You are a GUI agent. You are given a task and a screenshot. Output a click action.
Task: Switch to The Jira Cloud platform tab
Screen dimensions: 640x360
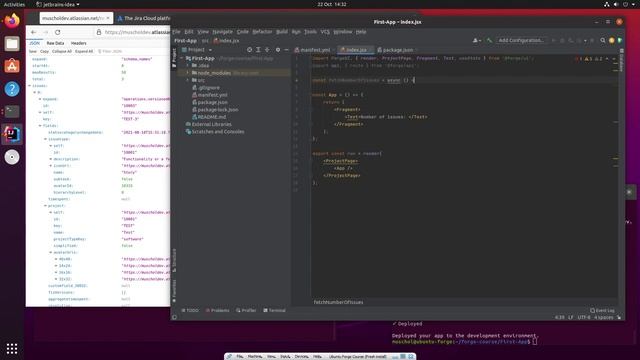pyautogui.click(x=144, y=18)
